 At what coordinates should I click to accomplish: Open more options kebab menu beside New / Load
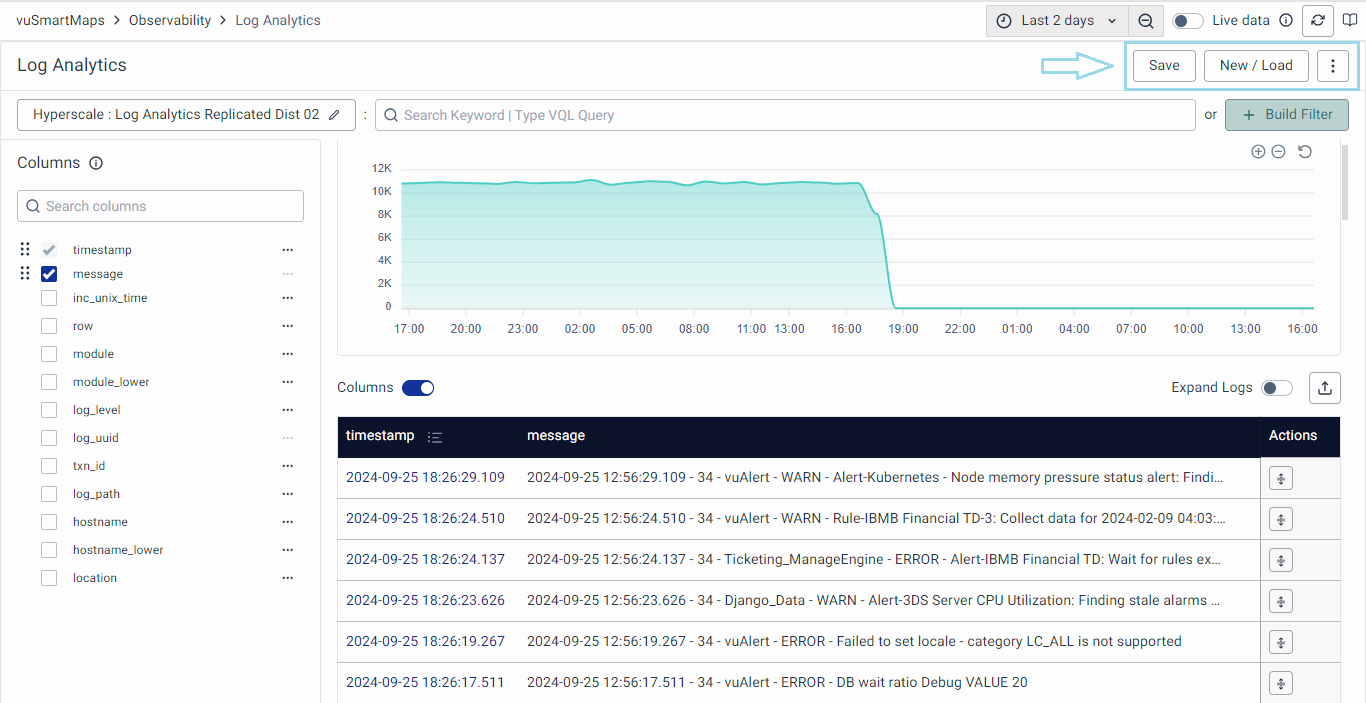click(x=1333, y=66)
